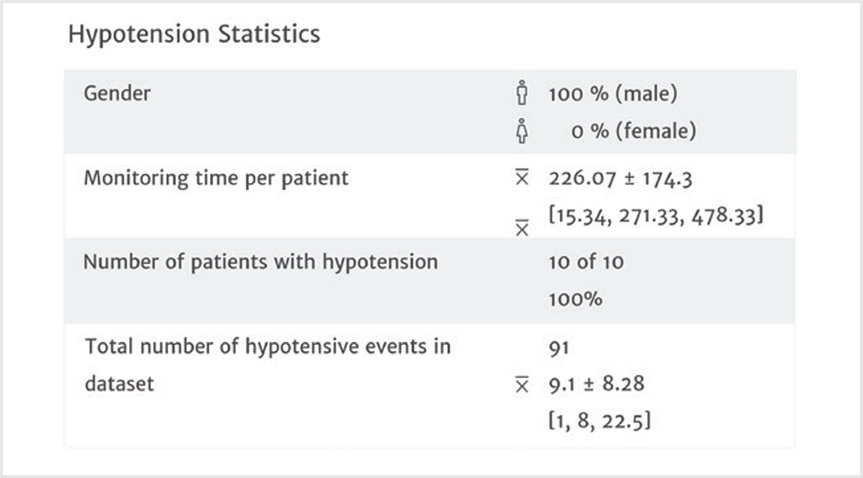
Task: Click Number of patients with hypotension label
Action: [x=261, y=262]
